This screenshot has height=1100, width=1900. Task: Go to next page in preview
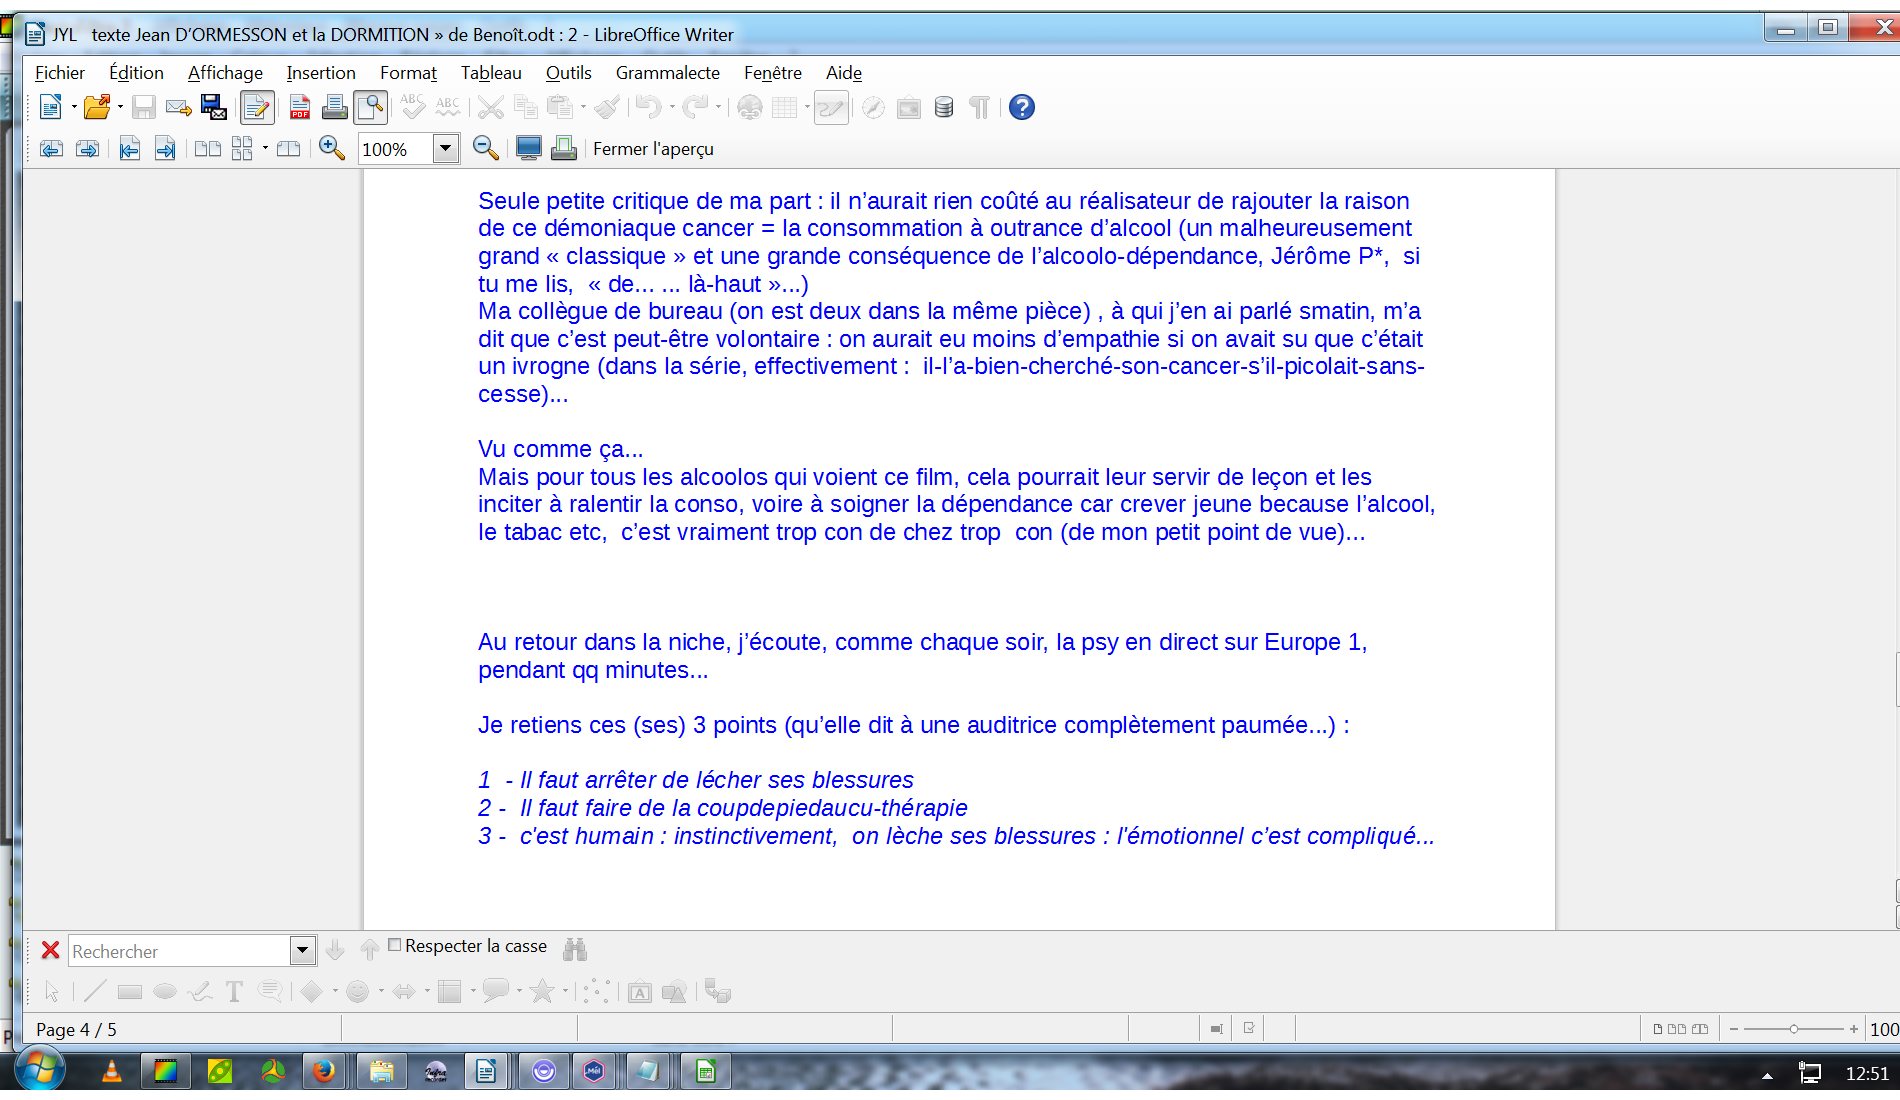tap(87, 149)
